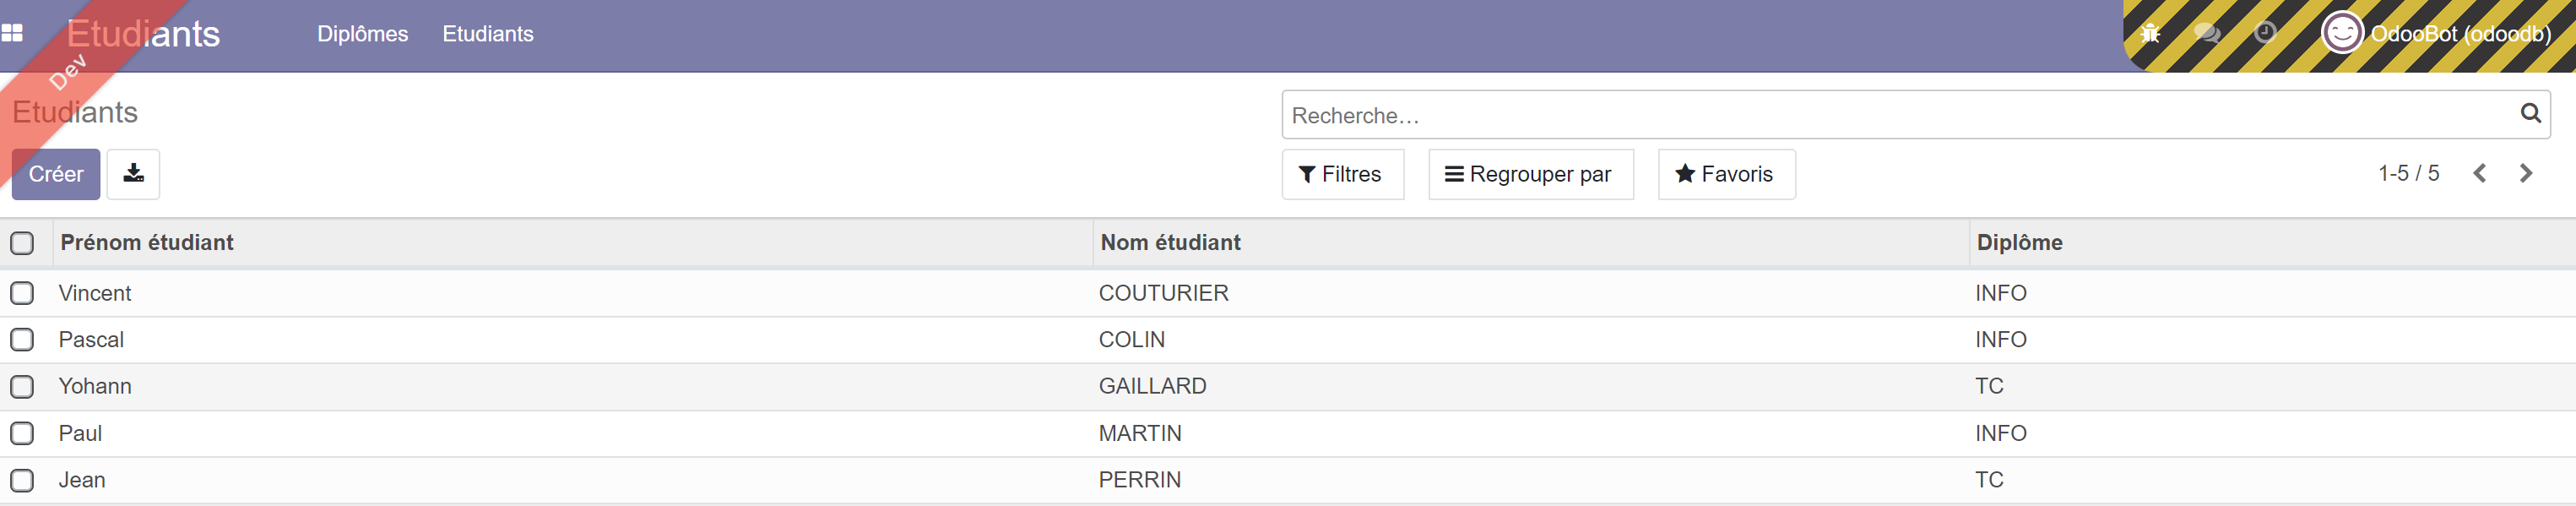This screenshot has width=2576, height=506.
Task: Click the download import records icon
Action: [133, 174]
